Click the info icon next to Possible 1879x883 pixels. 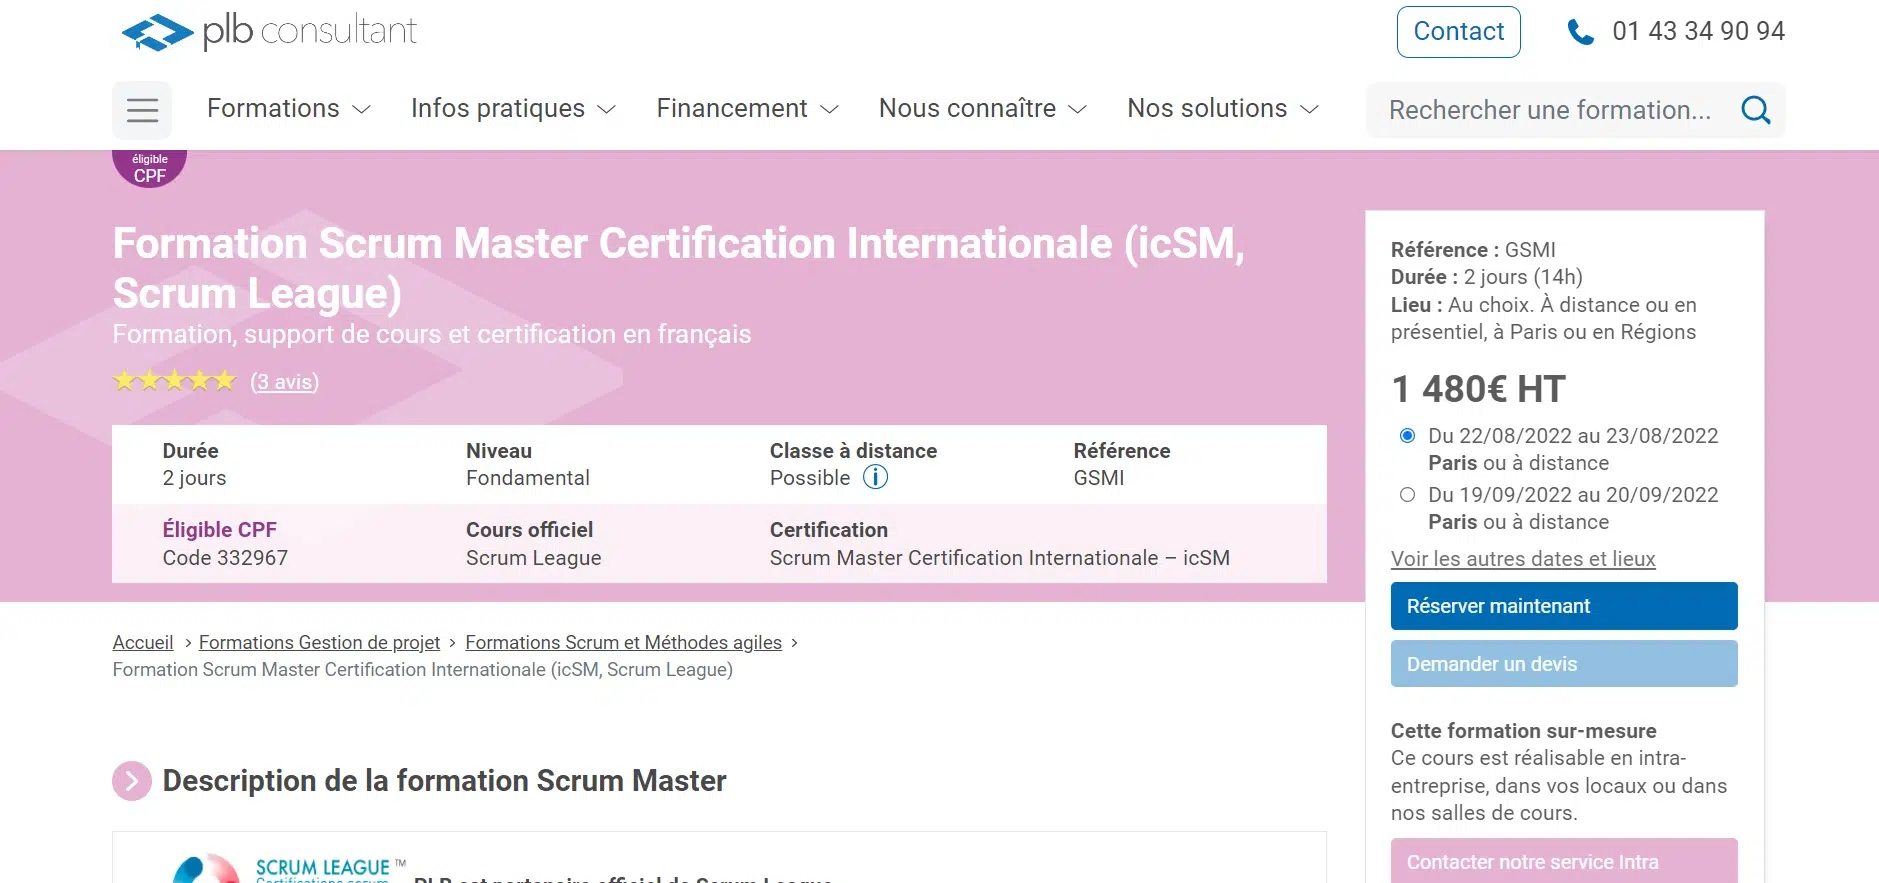pos(875,477)
